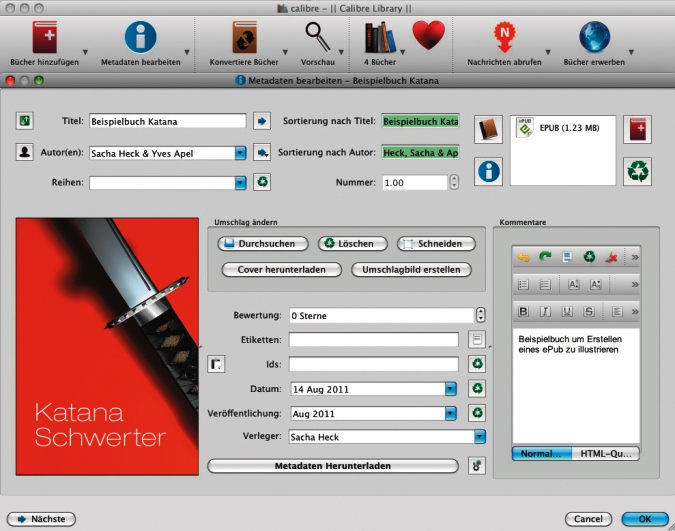Switch to Normal view tab
675x531 pixels.
pos(542,453)
